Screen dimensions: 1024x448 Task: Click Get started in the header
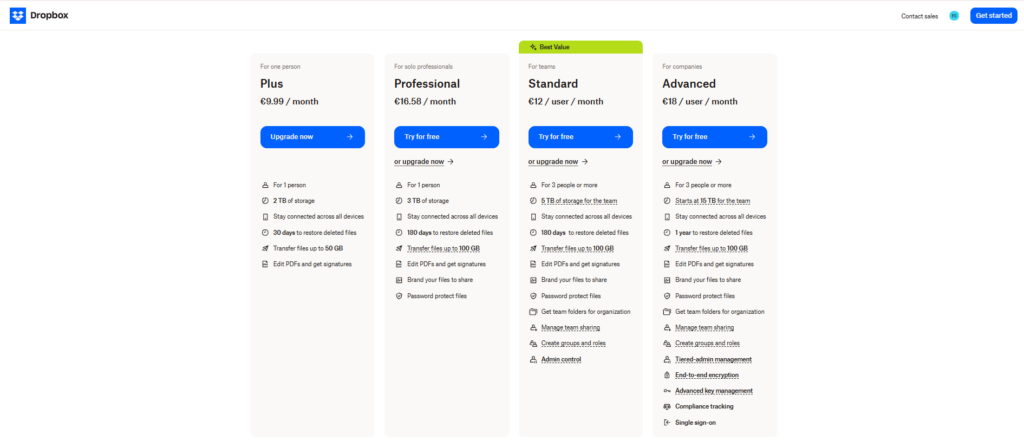(993, 15)
